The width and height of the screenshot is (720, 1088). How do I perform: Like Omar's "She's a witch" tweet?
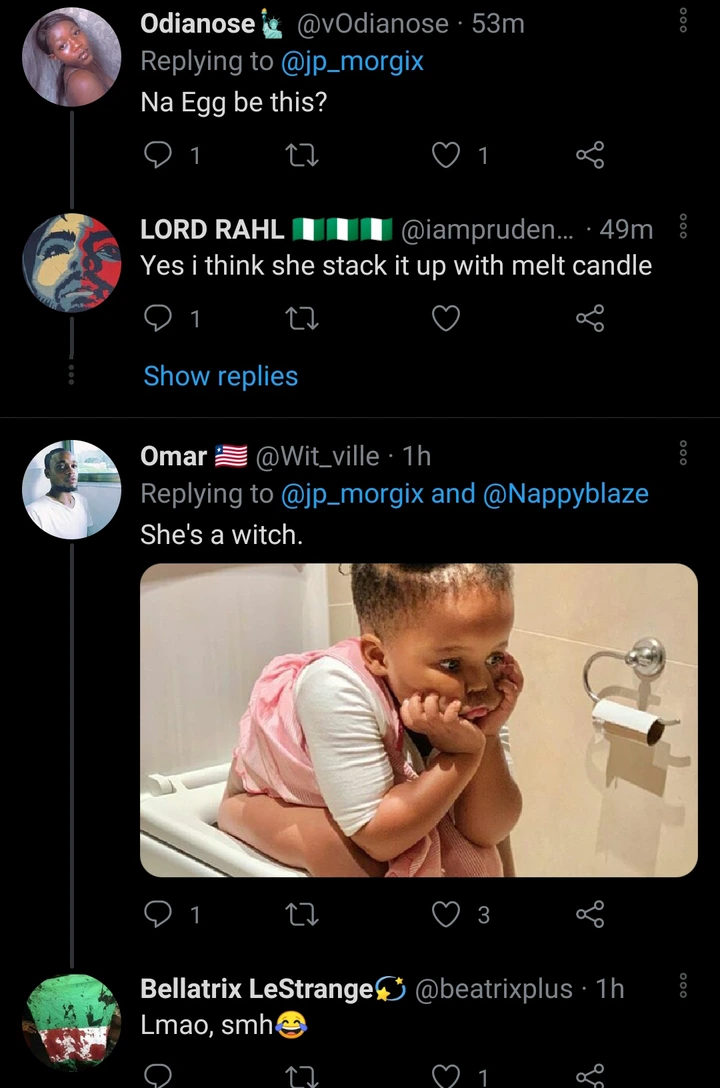(447, 914)
